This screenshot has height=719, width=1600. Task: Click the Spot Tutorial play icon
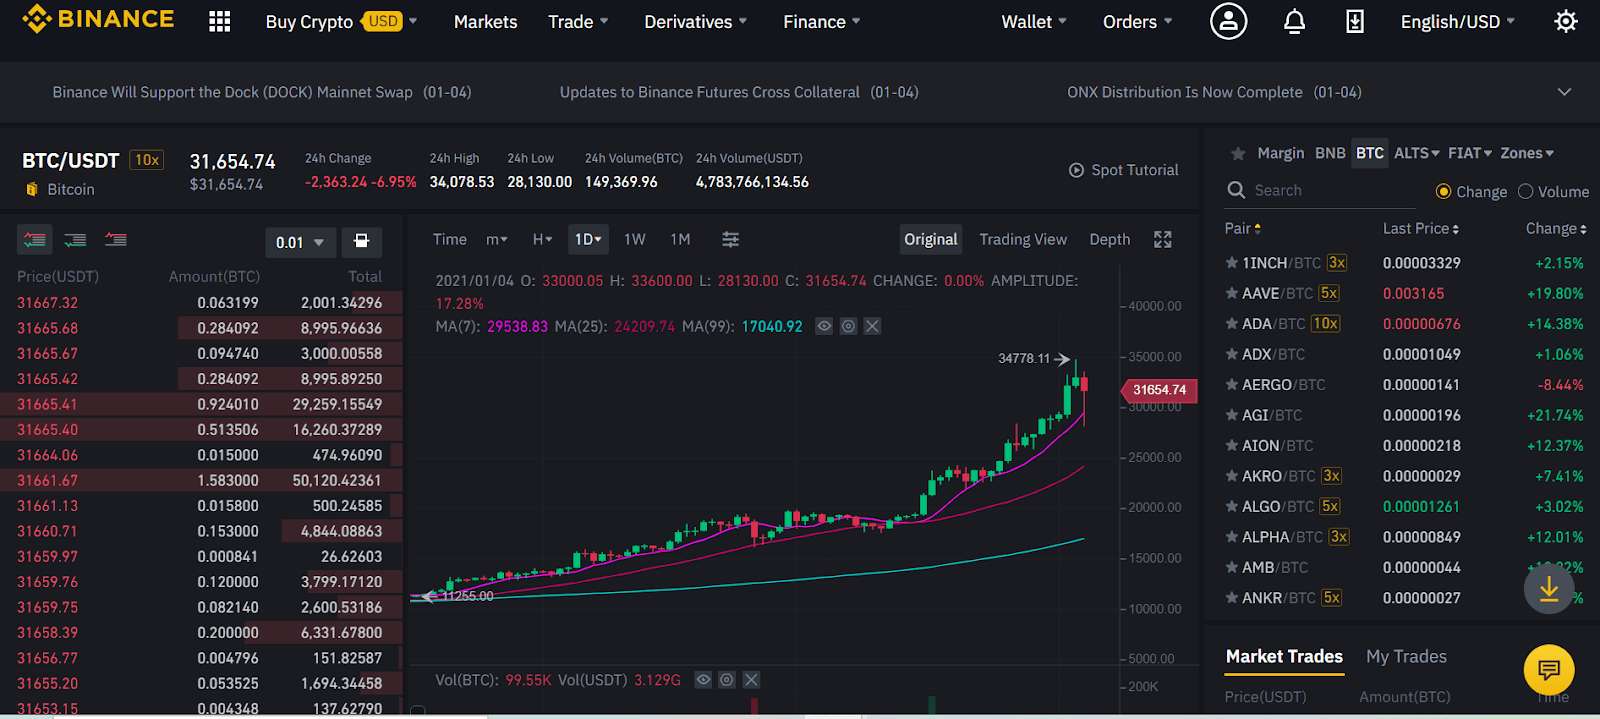coord(1077,170)
